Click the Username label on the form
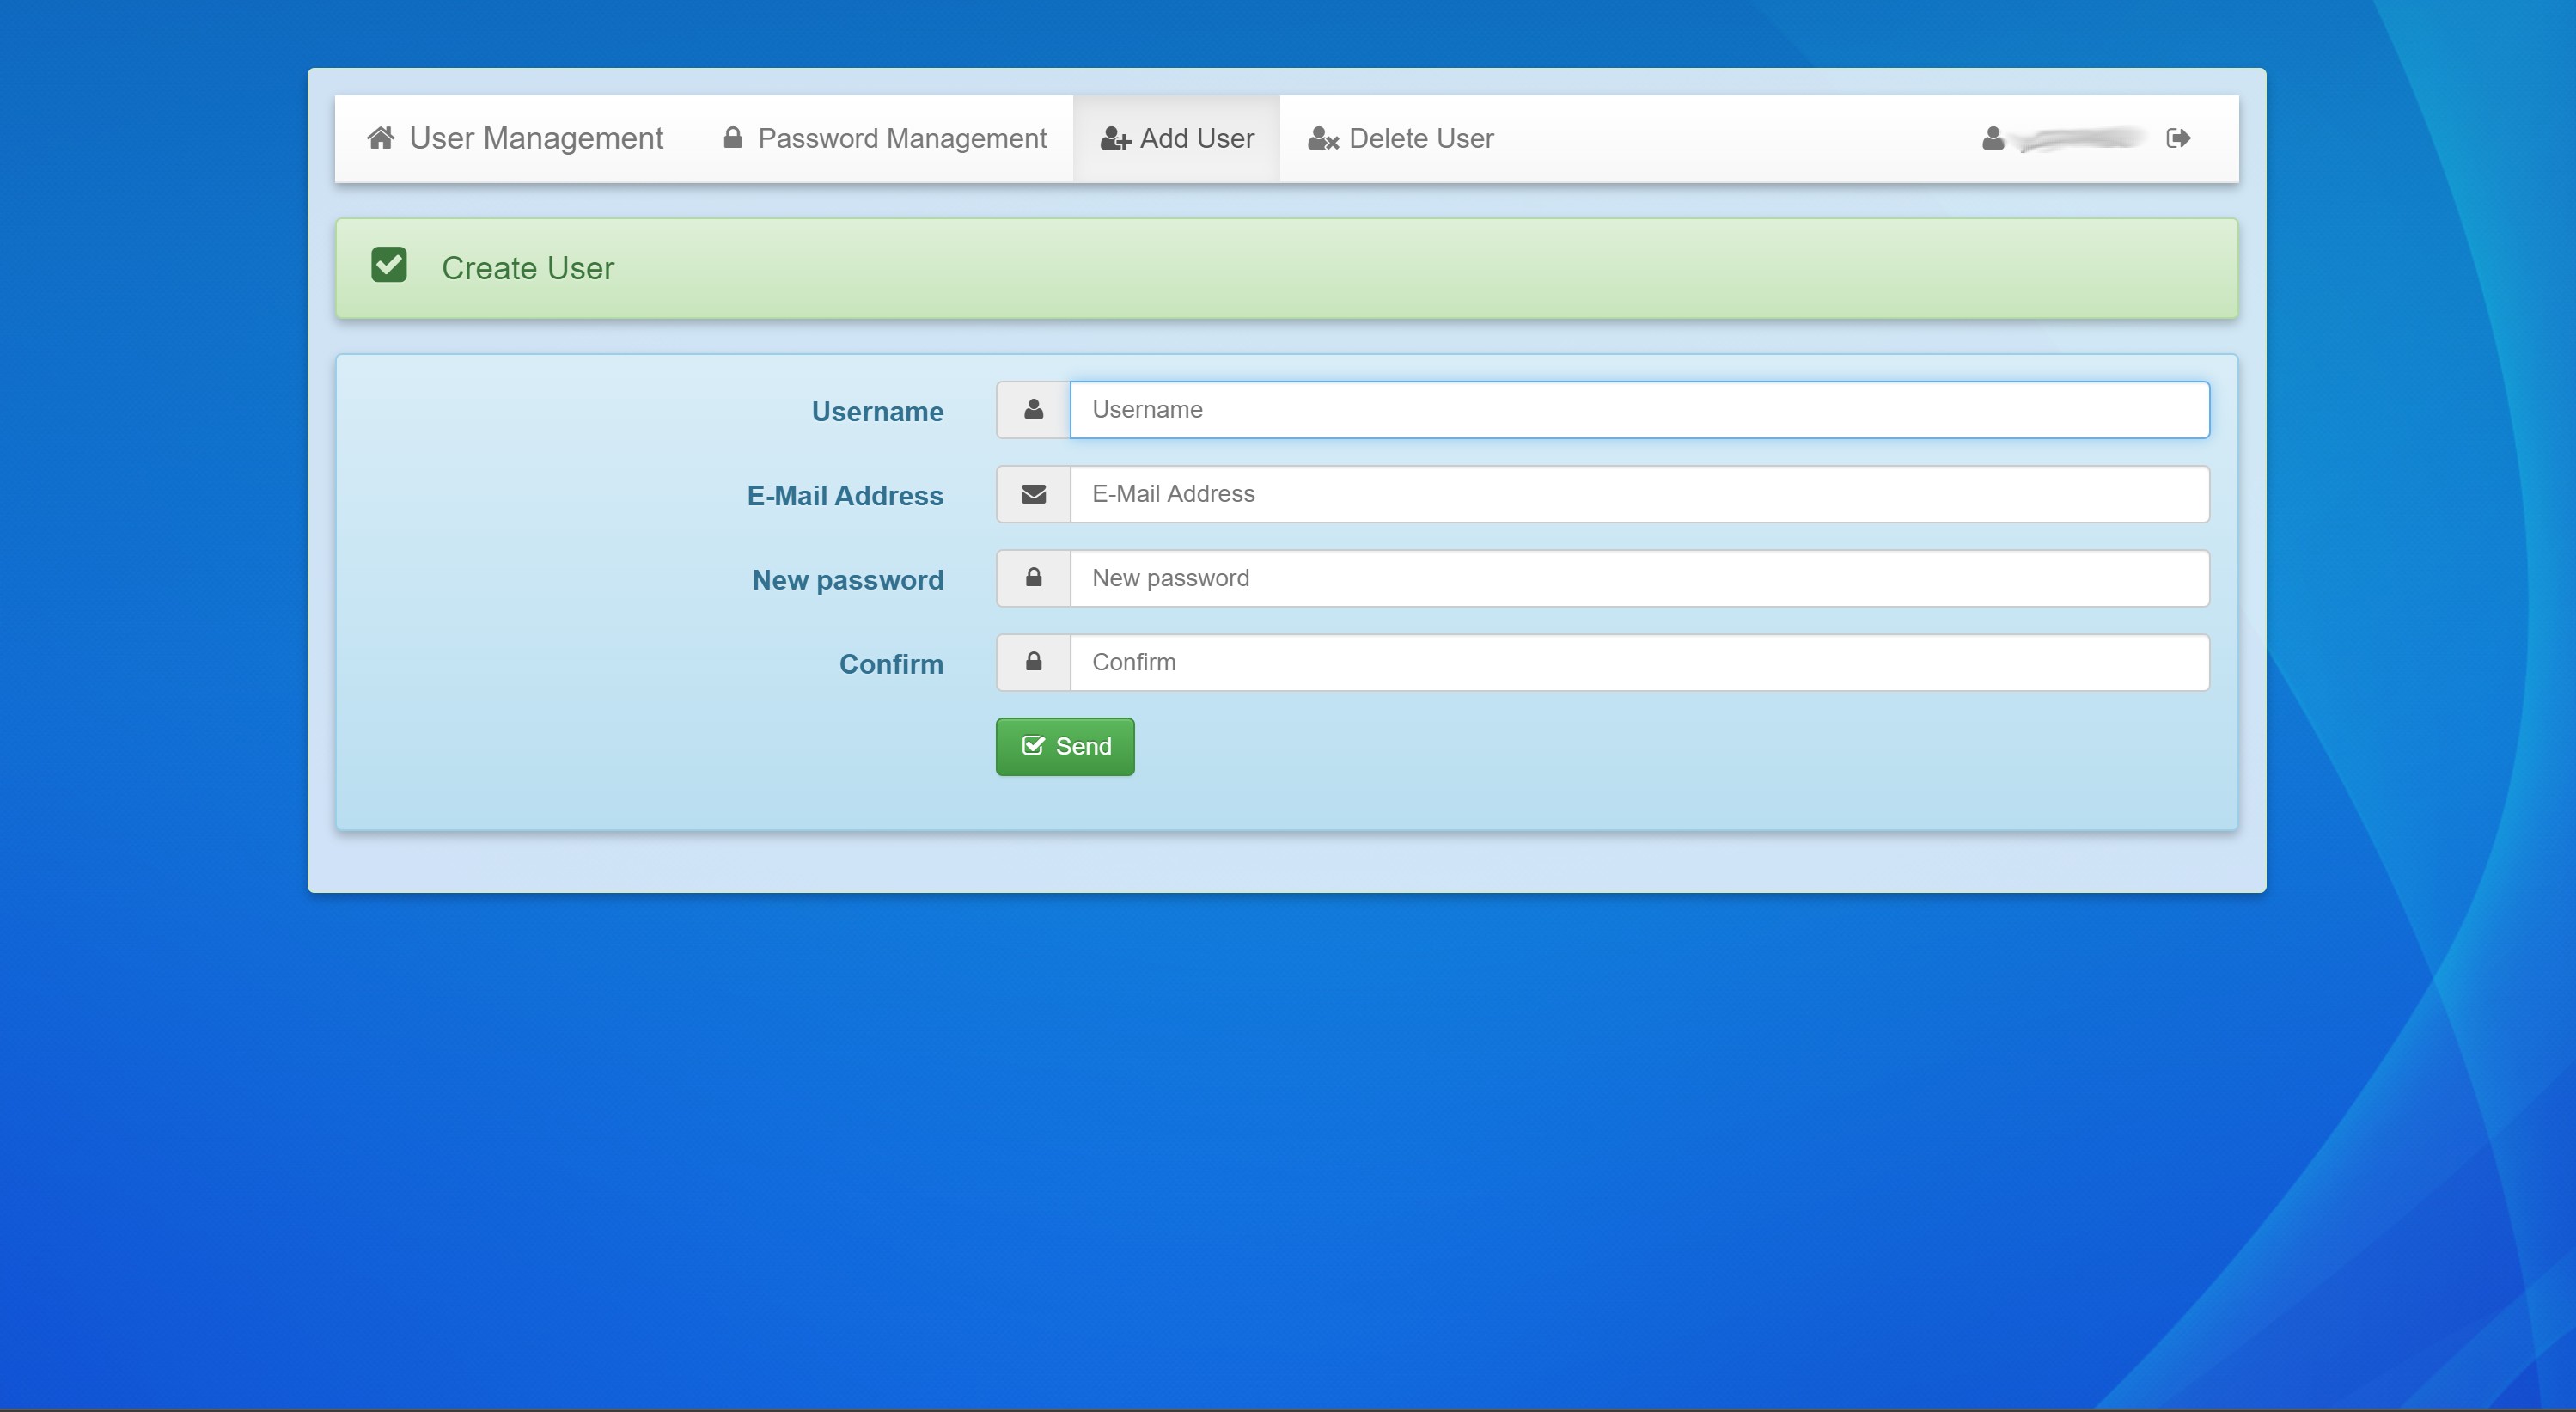The width and height of the screenshot is (2576, 1412). (878, 410)
